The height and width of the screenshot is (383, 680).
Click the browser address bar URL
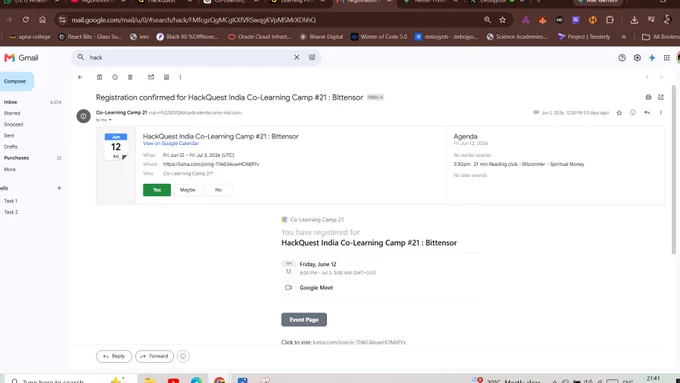(x=193, y=20)
